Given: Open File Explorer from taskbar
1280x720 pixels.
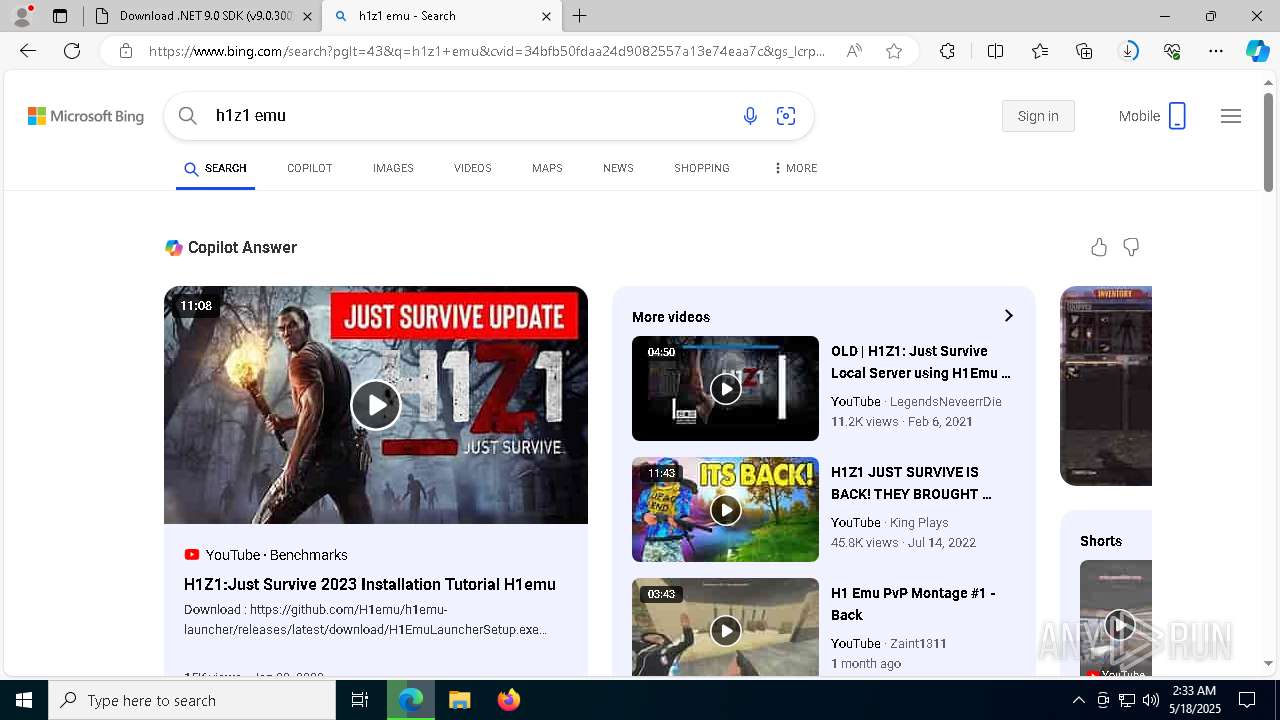Looking at the screenshot, I should click(459, 700).
